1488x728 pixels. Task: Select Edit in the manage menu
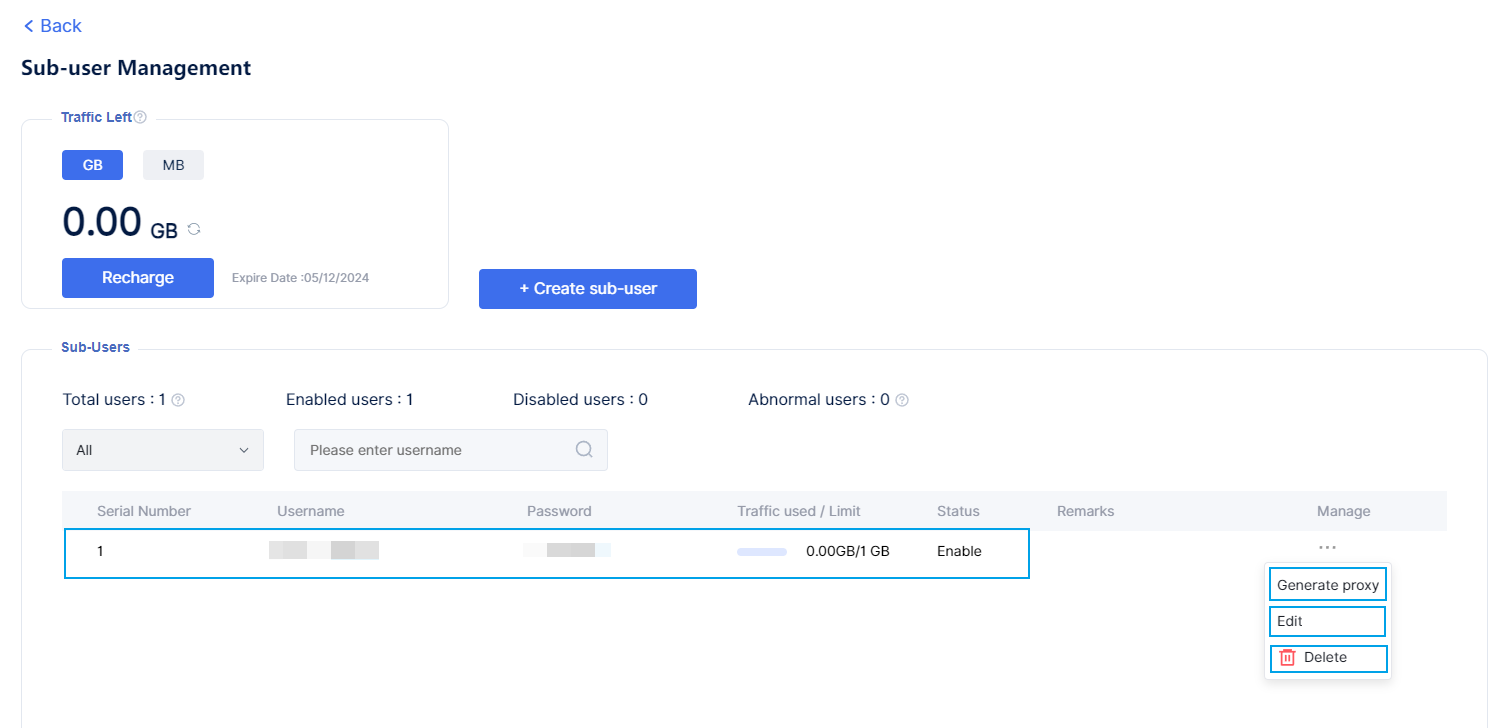(x=1327, y=621)
